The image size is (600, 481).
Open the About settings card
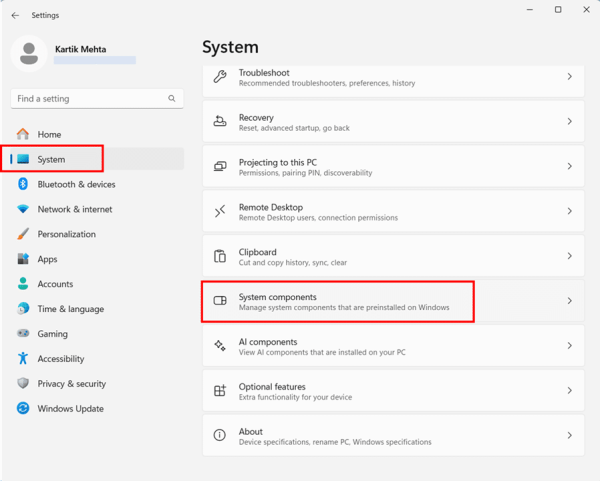(x=393, y=435)
